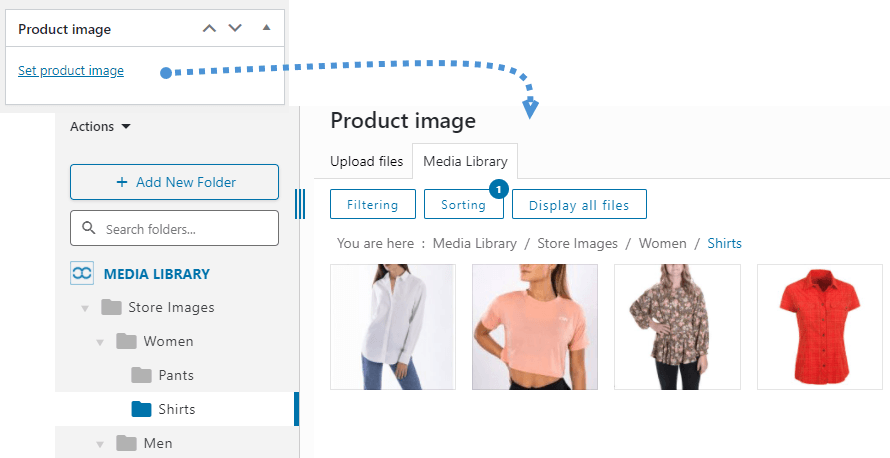Click the search magnifier icon

pyautogui.click(x=89, y=229)
